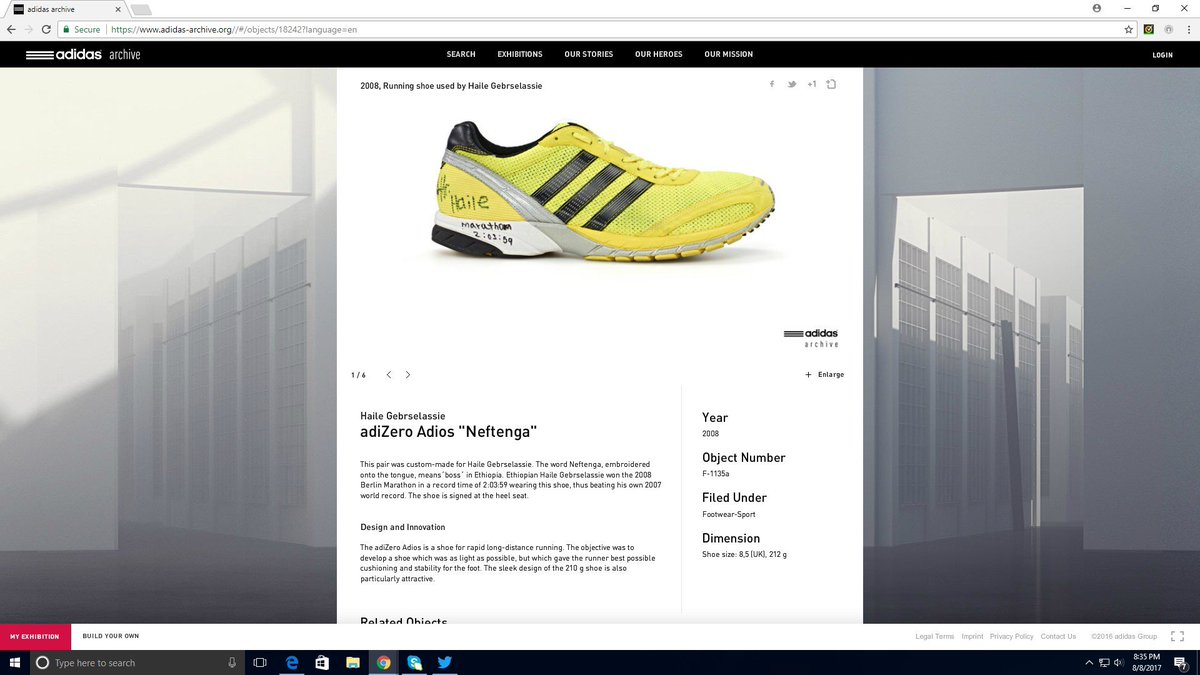Click the Google +1 share icon
The image size is (1200, 675).
[x=812, y=84]
